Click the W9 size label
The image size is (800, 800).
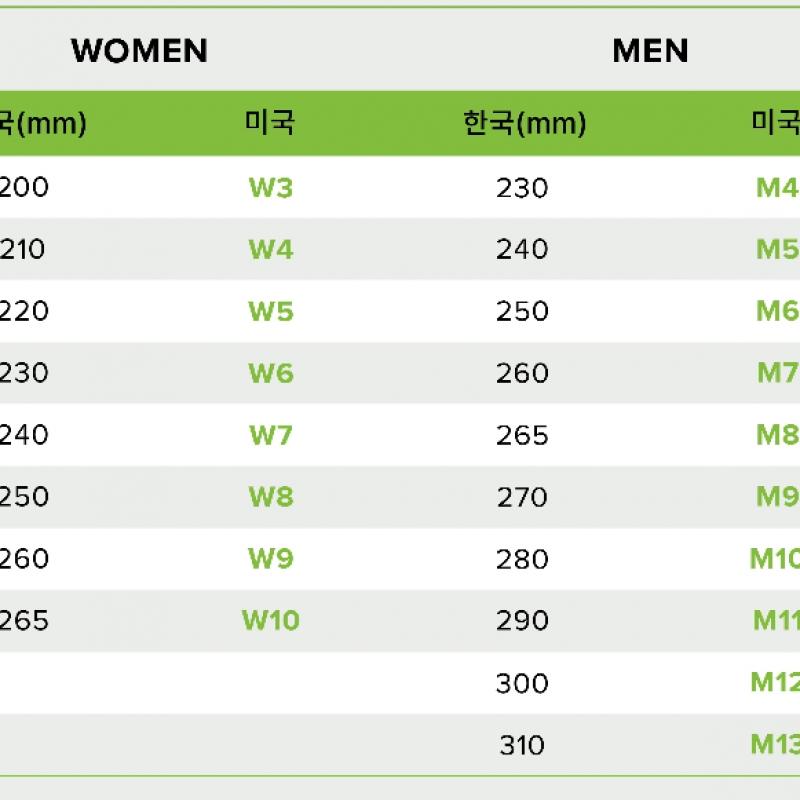(x=270, y=559)
